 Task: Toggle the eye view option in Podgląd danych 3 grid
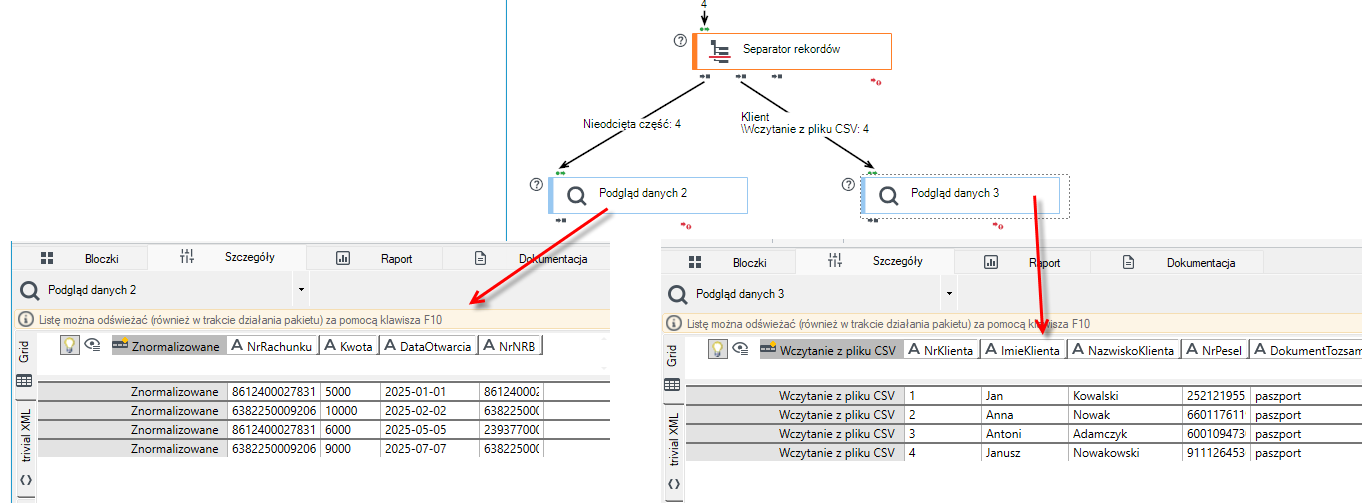point(742,350)
